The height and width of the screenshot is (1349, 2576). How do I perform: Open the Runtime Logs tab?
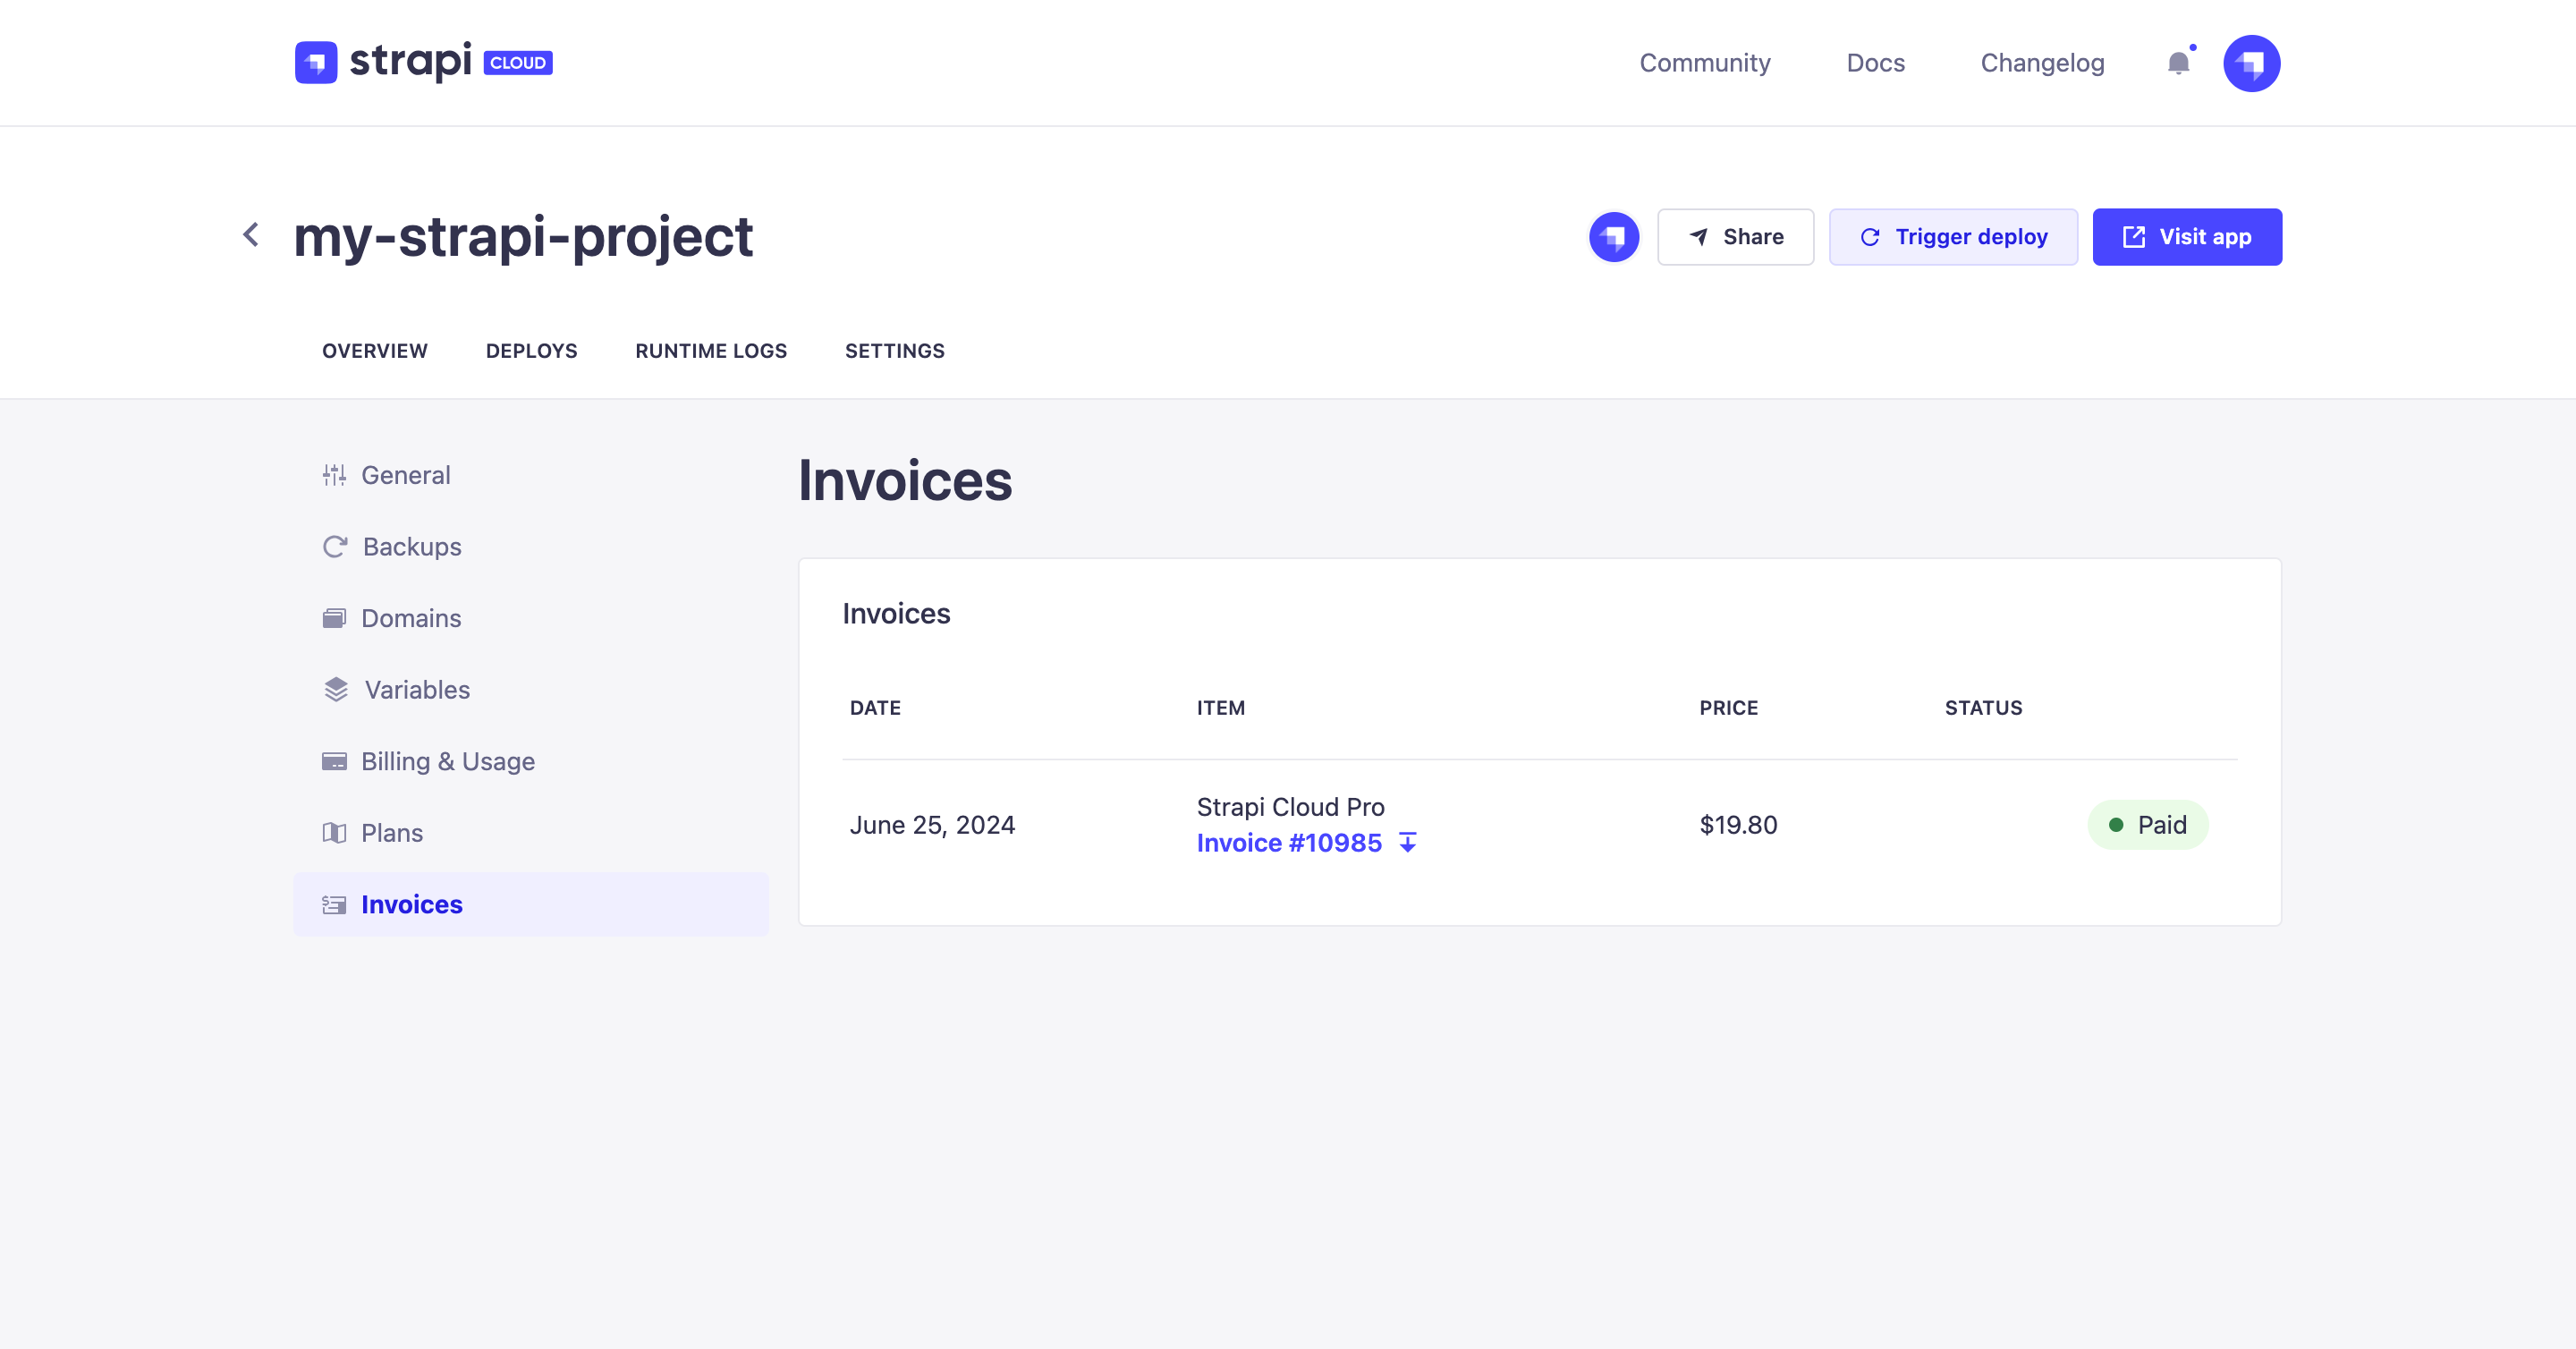[711, 351]
